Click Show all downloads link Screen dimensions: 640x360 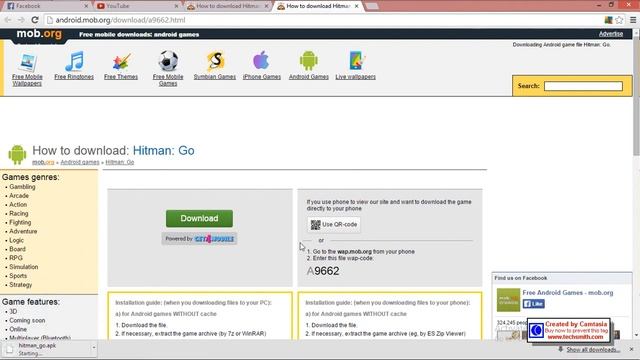click(x=593, y=349)
